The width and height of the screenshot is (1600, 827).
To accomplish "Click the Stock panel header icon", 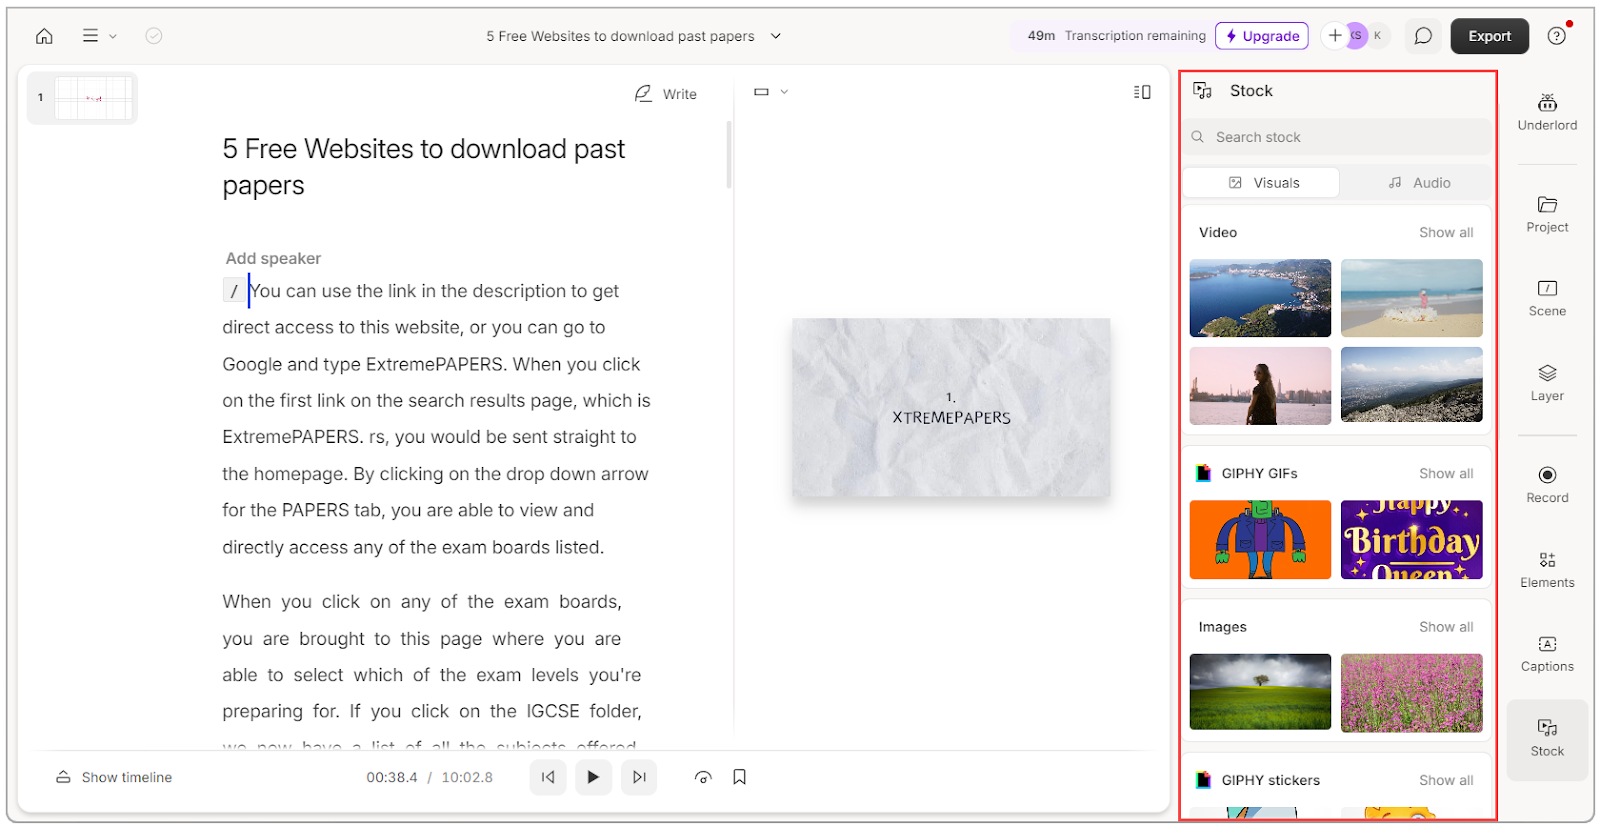I will (x=1202, y=90).
